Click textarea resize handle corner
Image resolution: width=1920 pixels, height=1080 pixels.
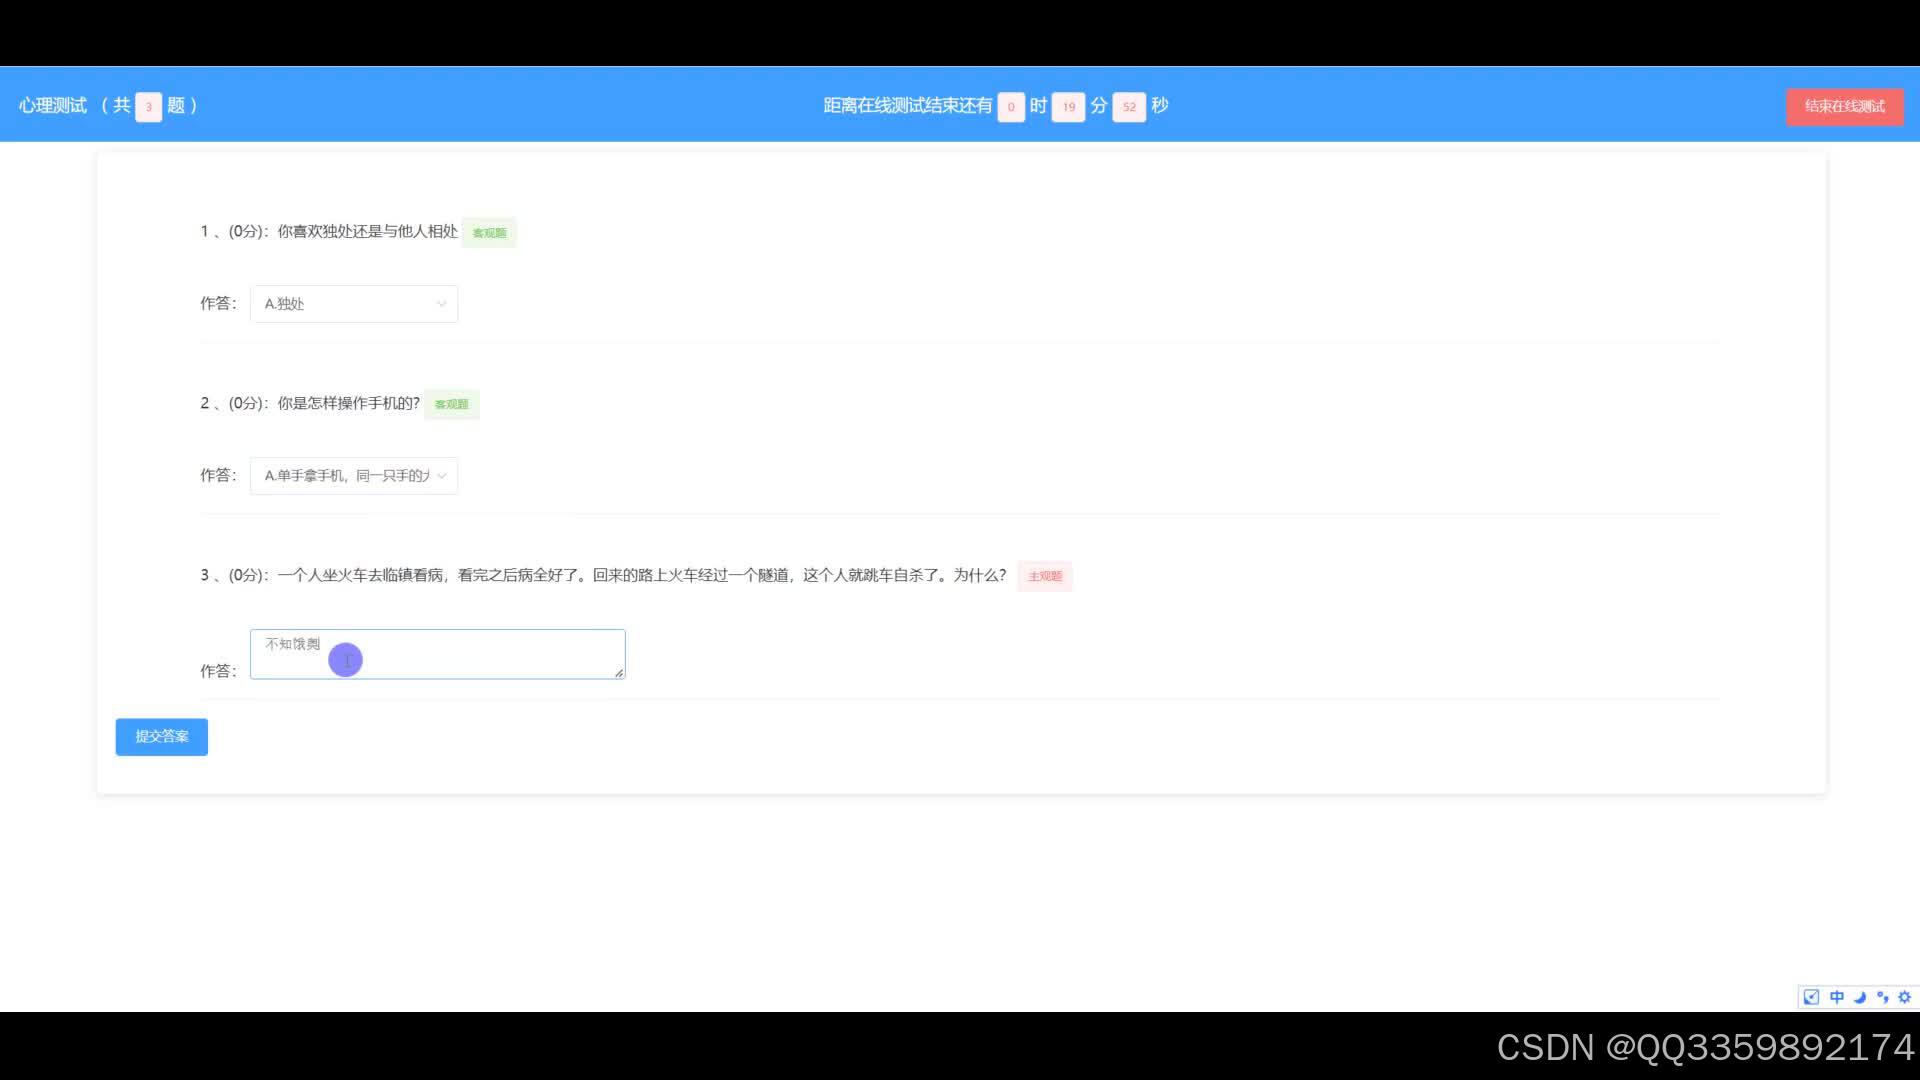[619, 673]
